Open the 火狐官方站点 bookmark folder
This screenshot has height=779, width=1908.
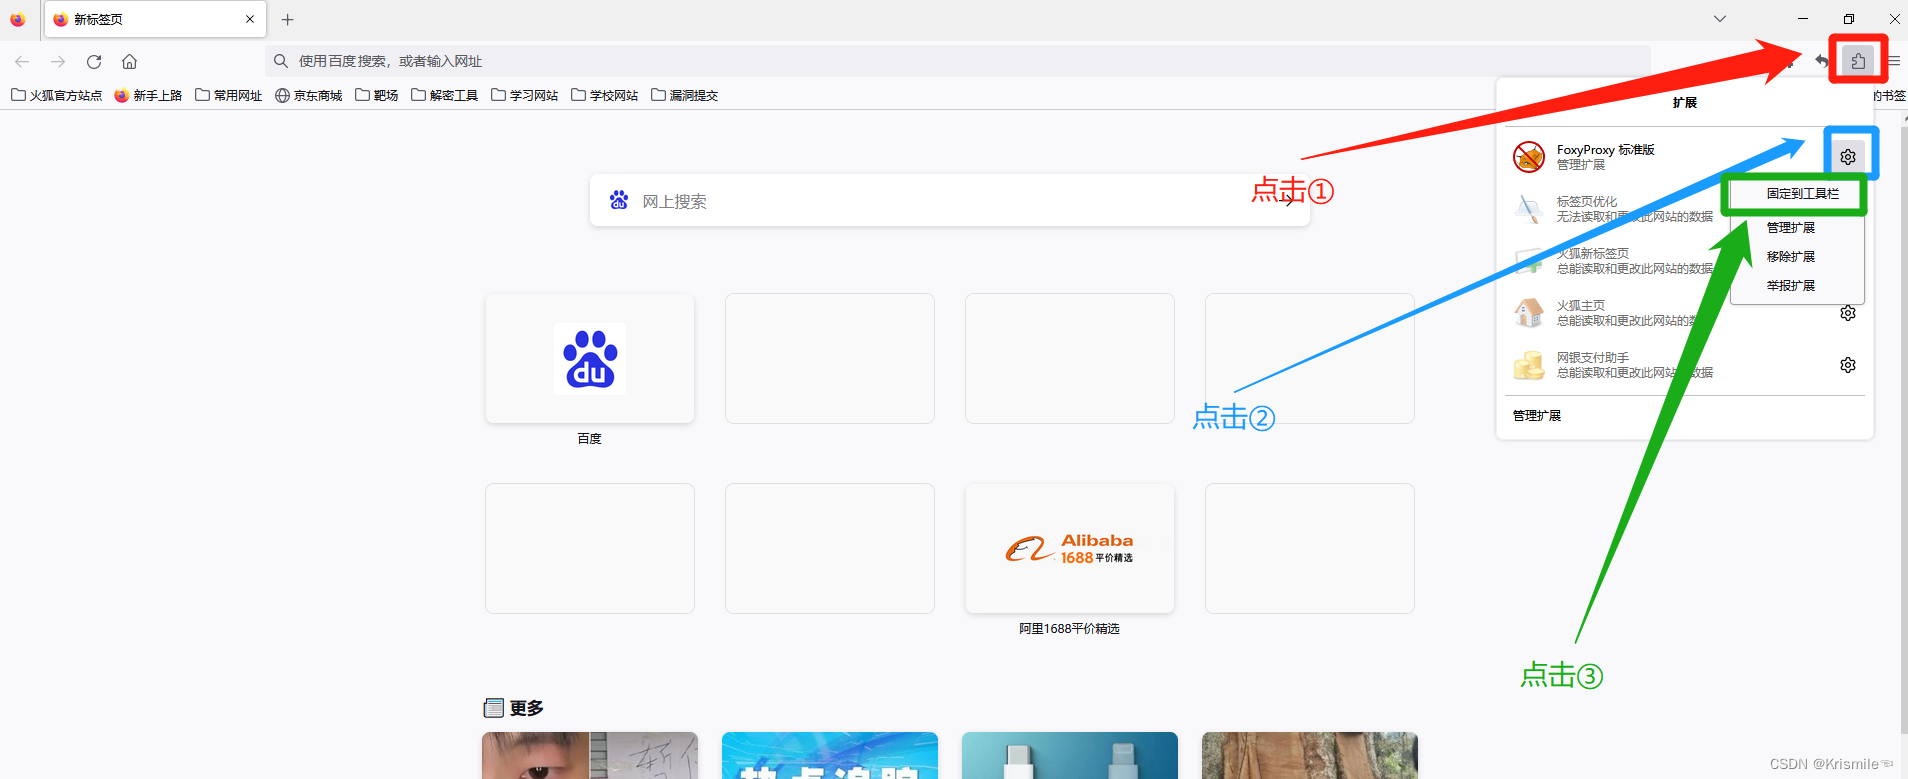(57, 95)
